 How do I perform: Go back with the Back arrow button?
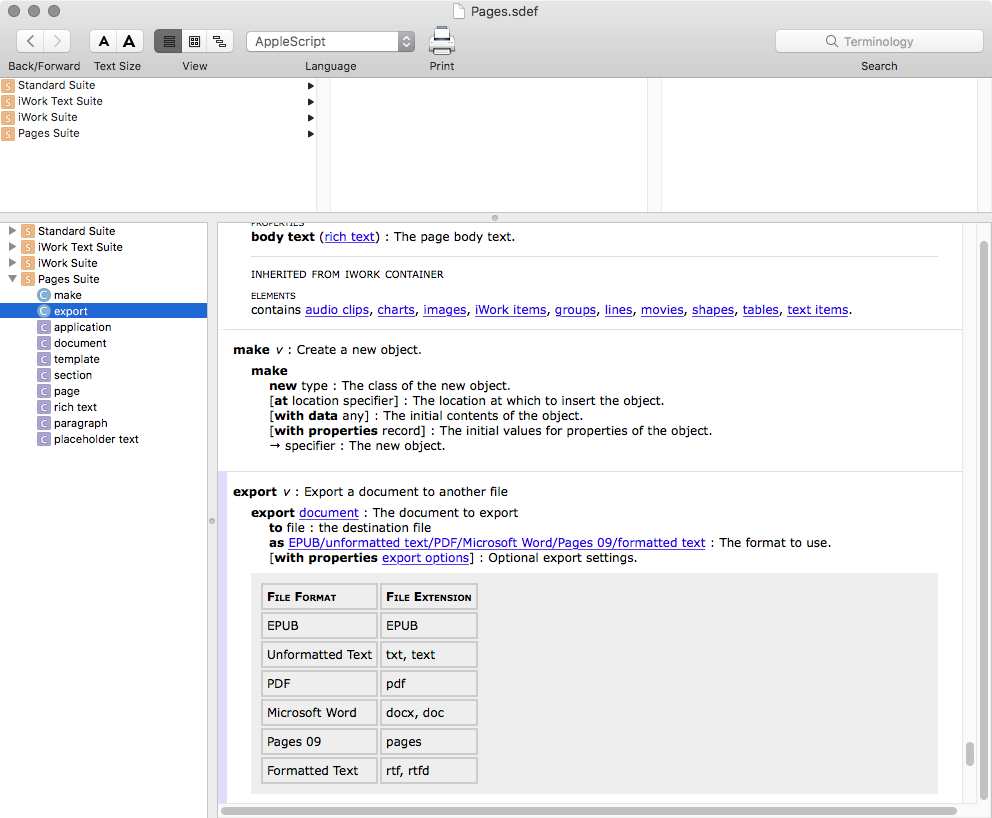[30, 41]
